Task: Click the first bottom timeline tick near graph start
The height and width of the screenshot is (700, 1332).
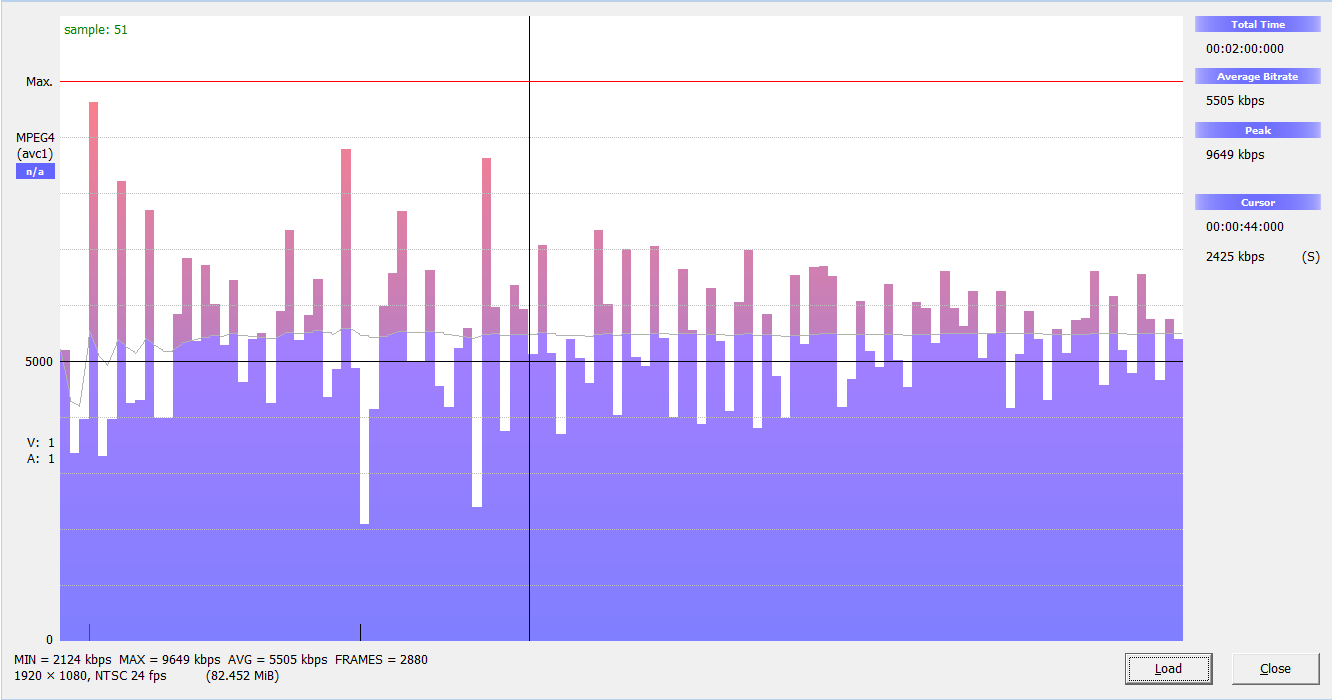Action: [x=89, y=631]
